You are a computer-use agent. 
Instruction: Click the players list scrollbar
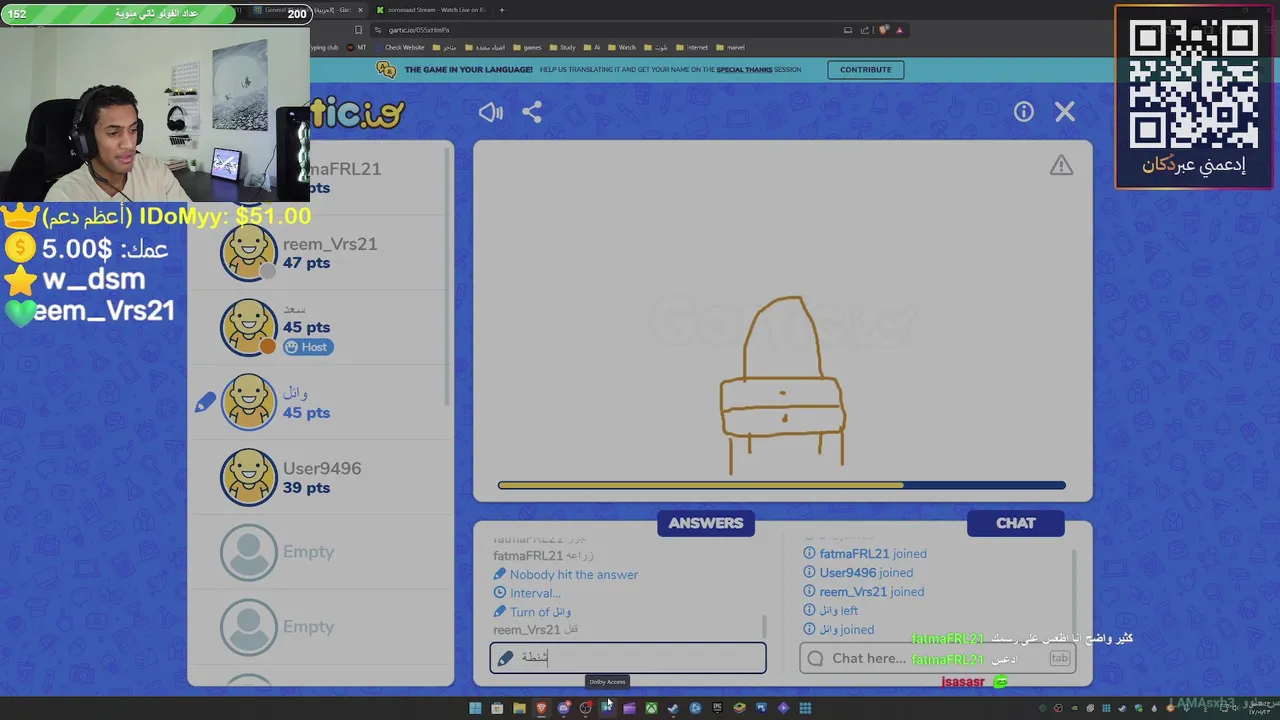(x=447, y=275)
